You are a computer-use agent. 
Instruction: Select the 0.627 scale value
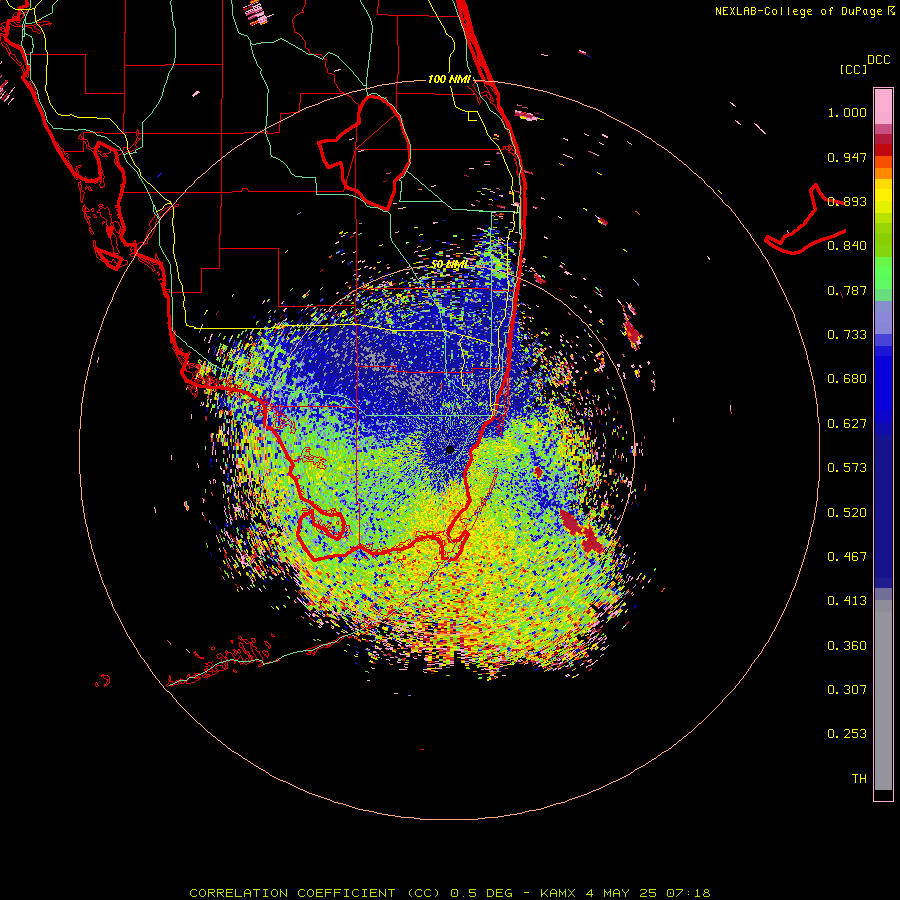tap(847, 424)
